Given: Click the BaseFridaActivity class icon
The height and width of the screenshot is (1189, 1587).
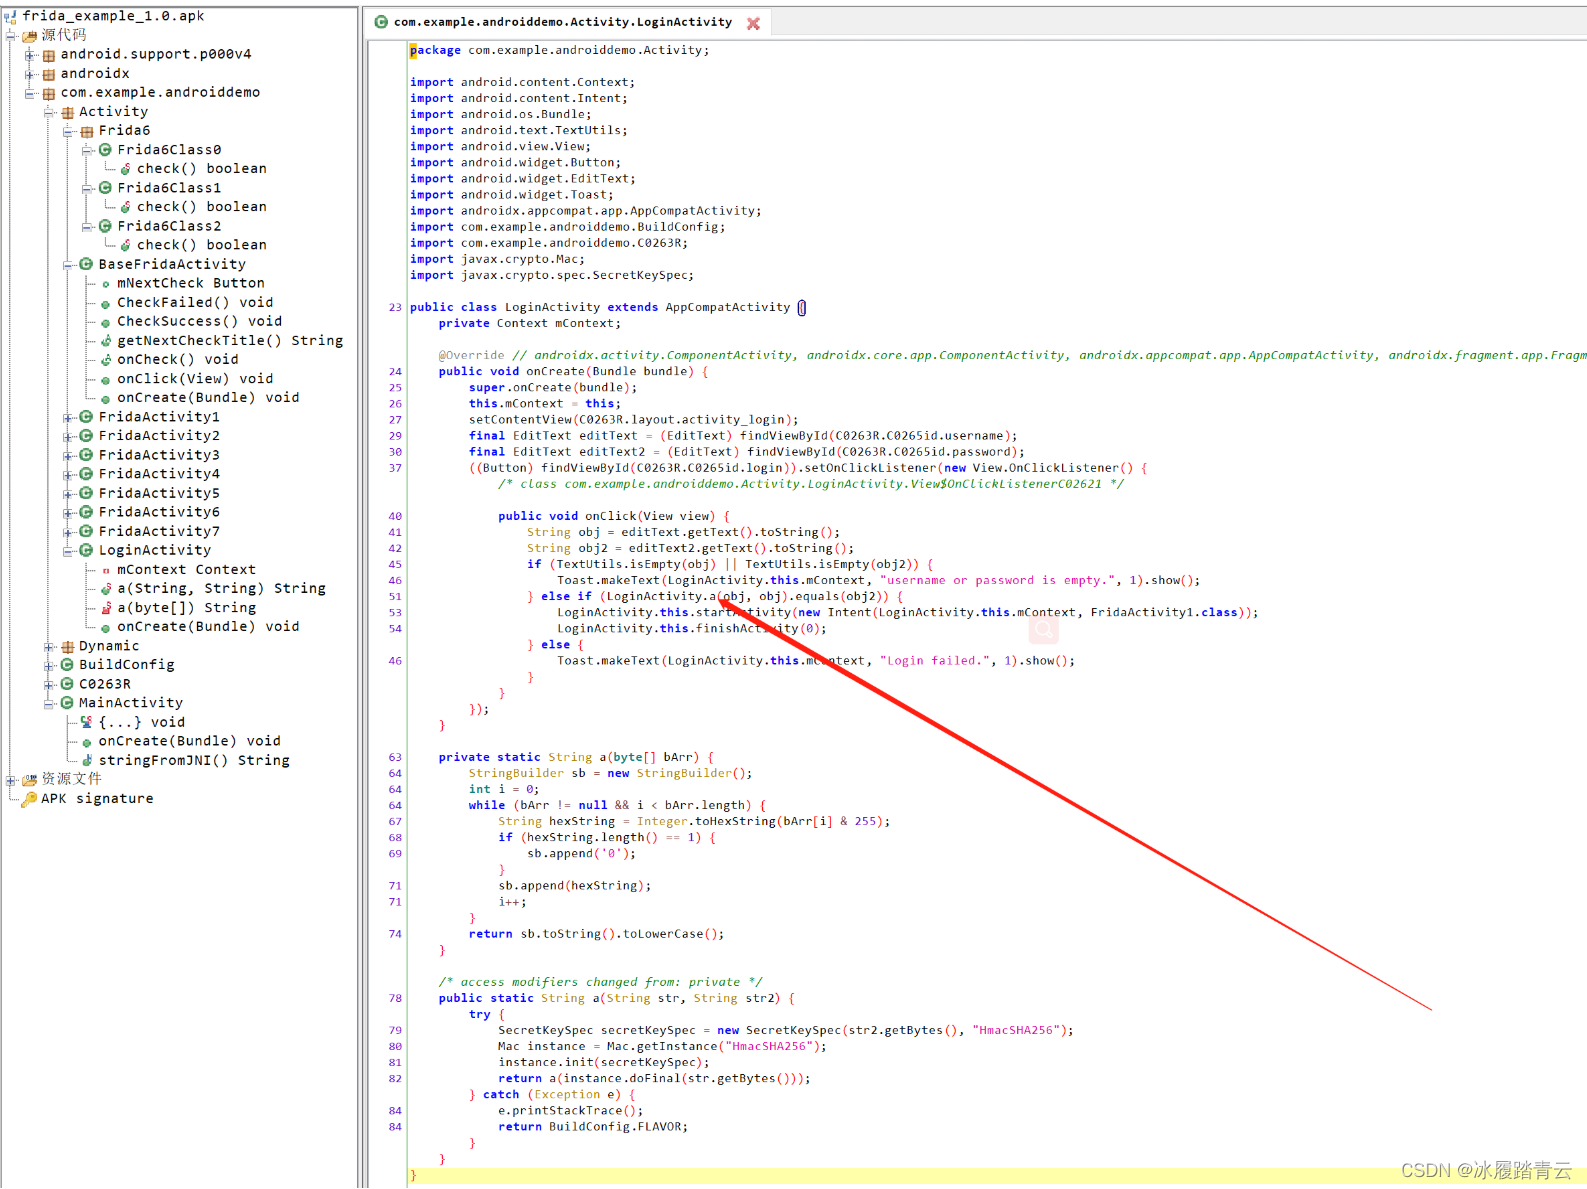Looking at the screenshot, I should (86, 264).
